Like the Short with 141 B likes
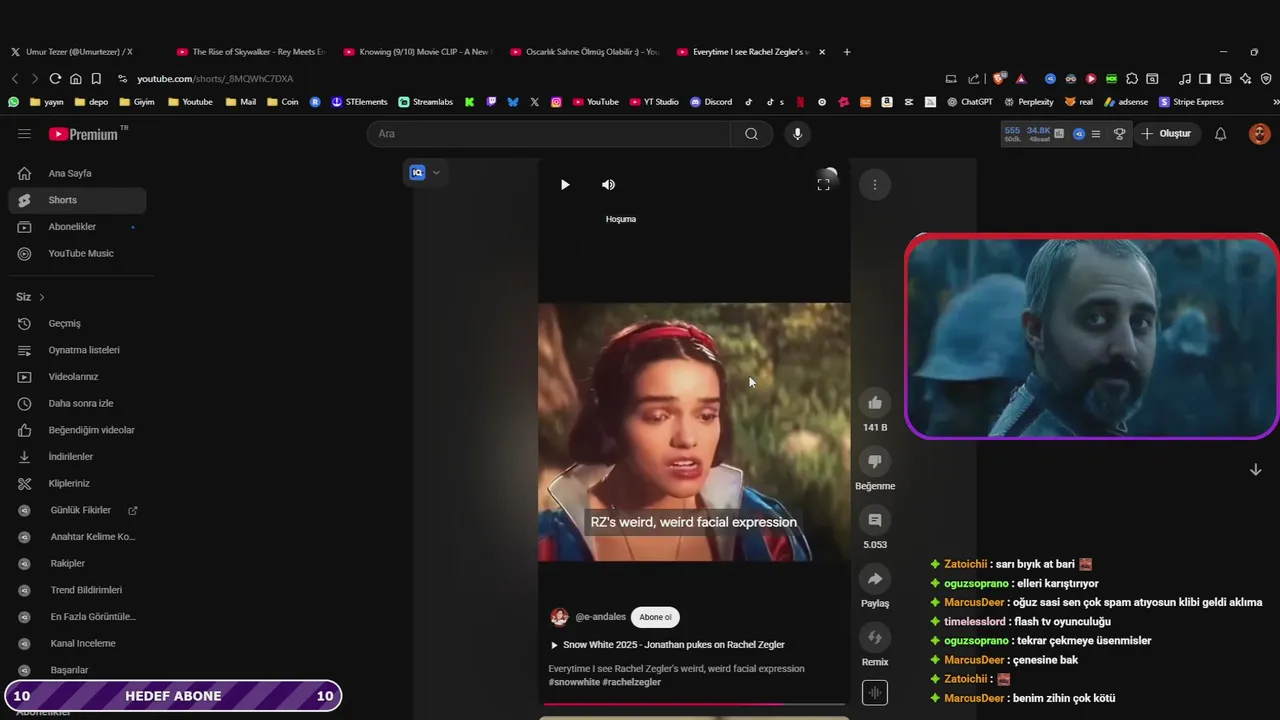The image size is (1280, 720). [x=875, y=403]
